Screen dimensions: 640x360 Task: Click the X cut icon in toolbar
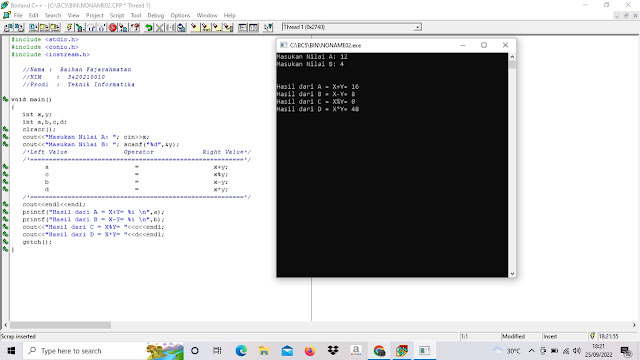[x=160, y=27]
